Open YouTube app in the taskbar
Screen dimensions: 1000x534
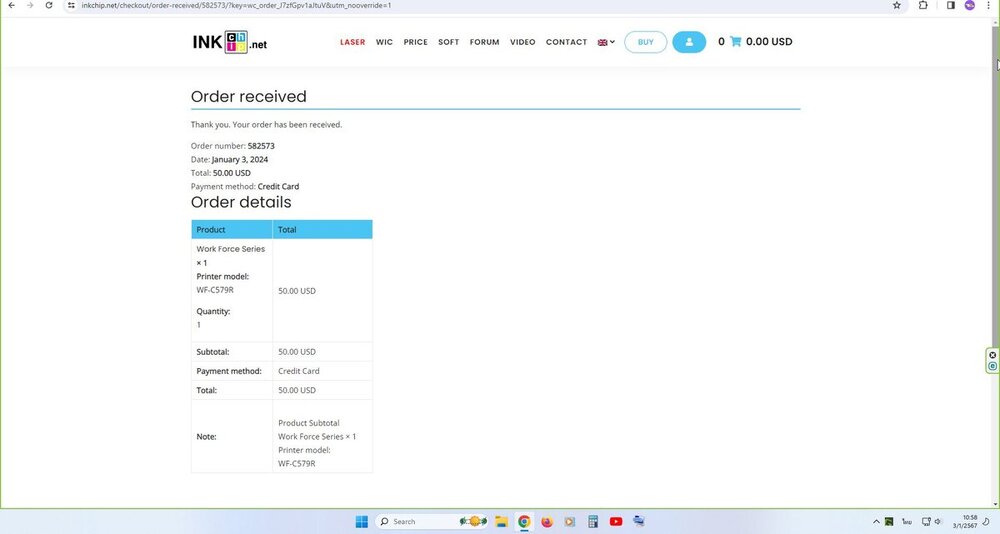[x=615, y=521]
